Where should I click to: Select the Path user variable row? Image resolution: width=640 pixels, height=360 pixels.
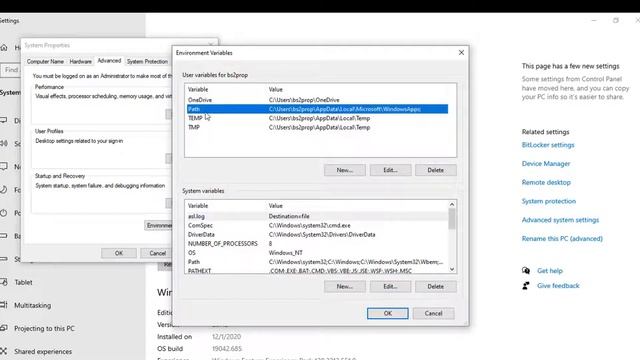(317, 109)
